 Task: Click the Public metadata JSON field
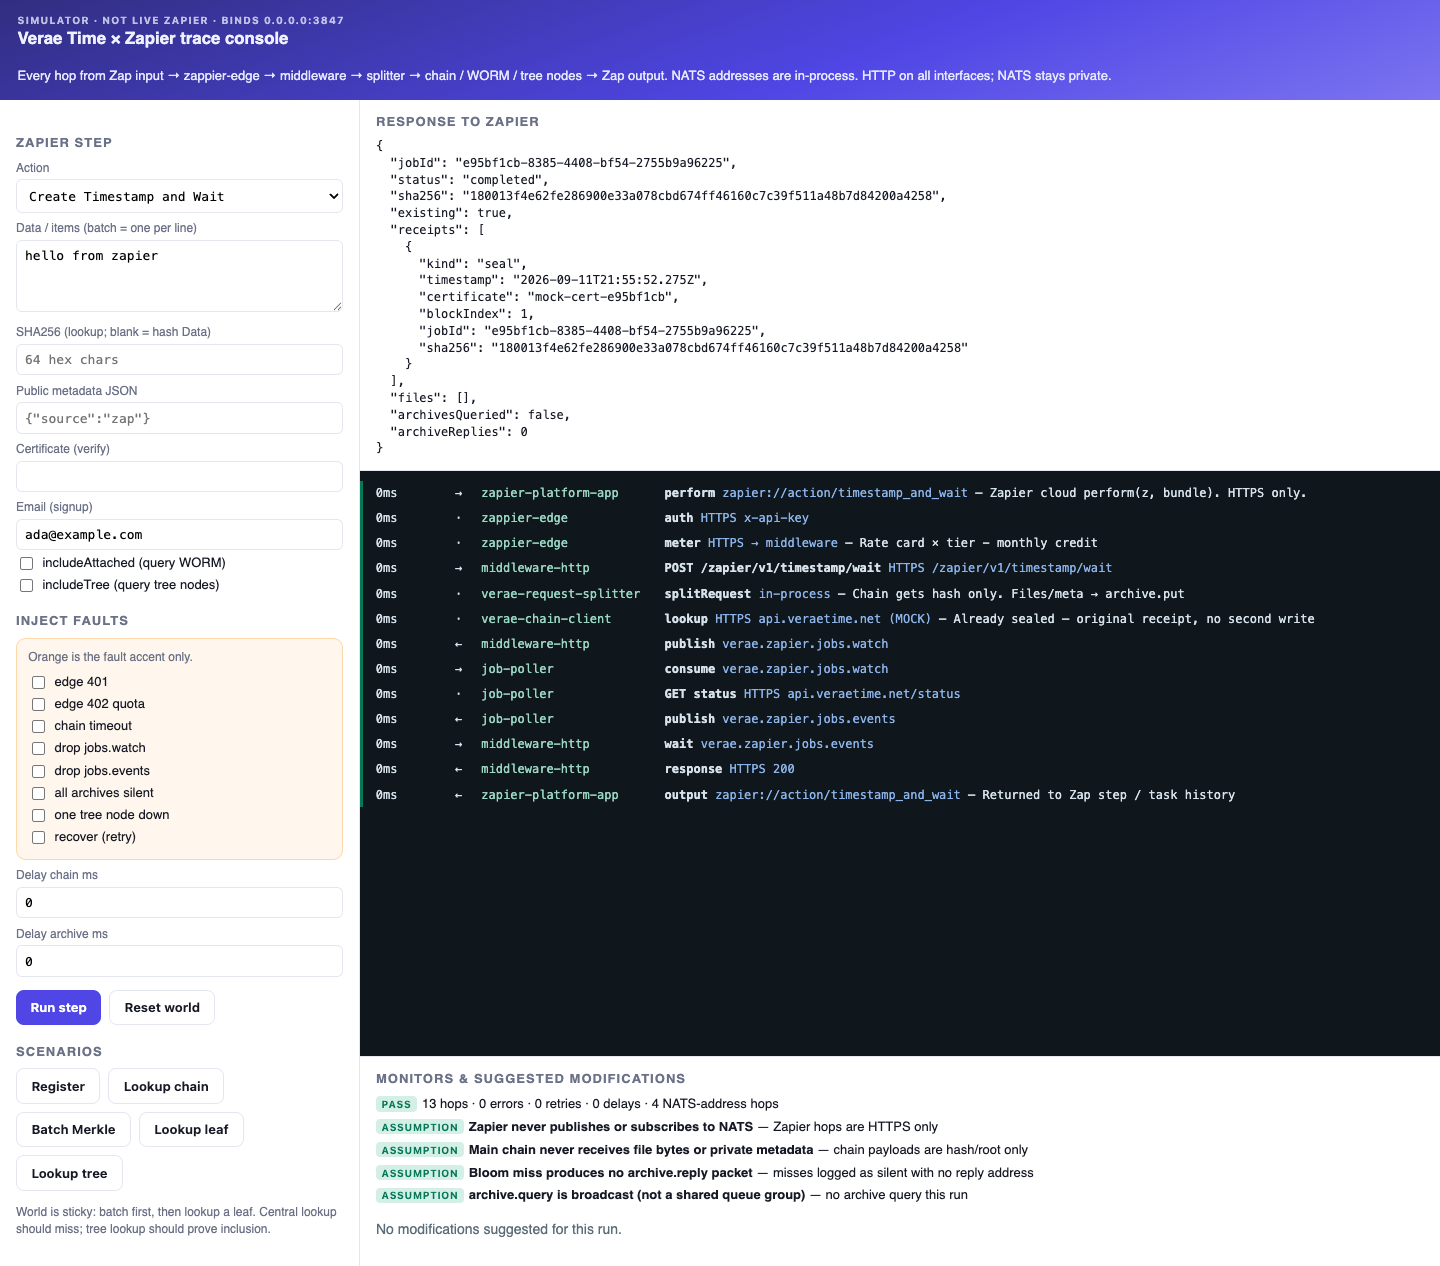pyautogui.click(x=179, y=418)
